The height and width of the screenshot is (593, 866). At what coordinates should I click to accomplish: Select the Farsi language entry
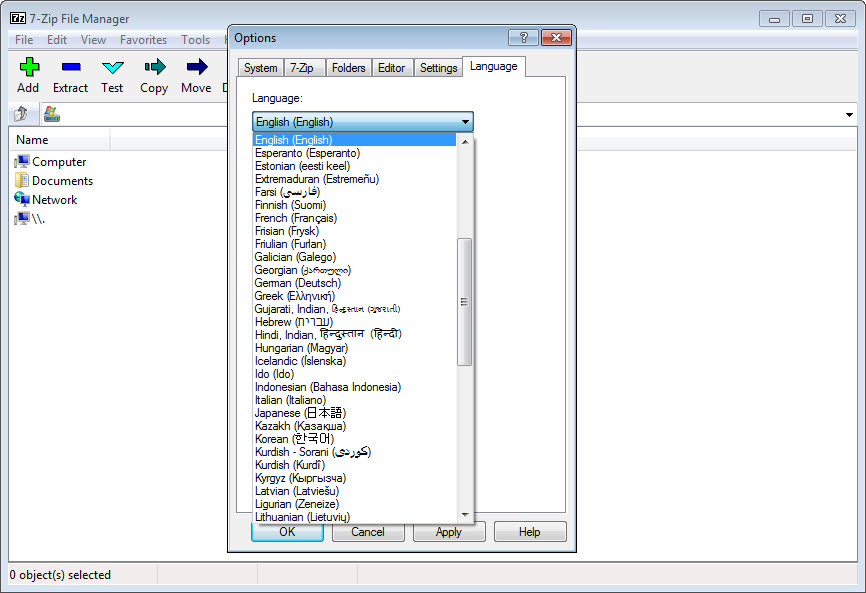click(x=355, y=192)
